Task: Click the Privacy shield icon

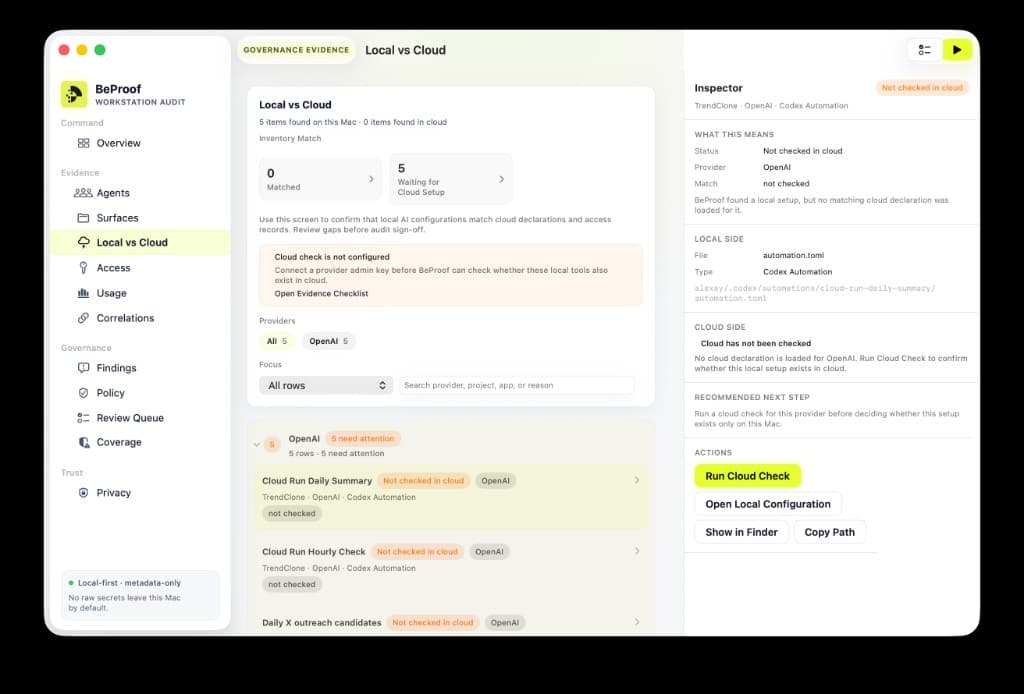Action: pos(83,493)
